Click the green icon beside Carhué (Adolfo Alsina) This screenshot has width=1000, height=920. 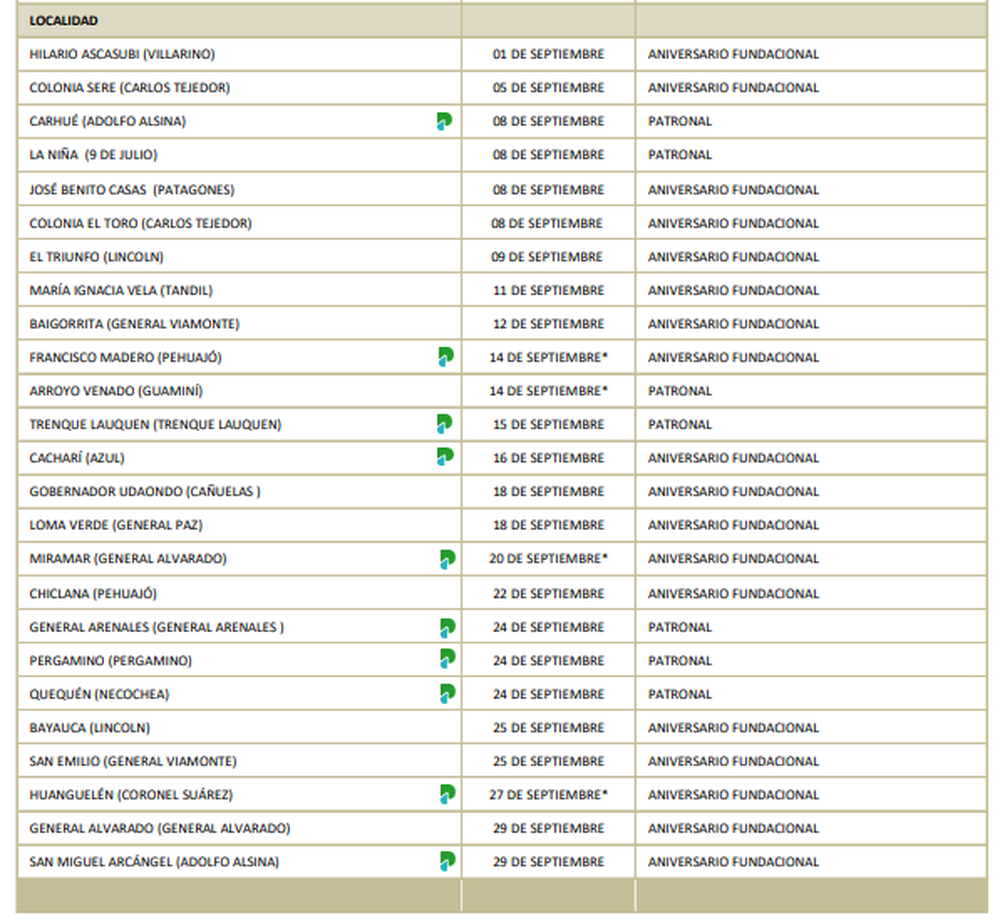pos(444,121)
